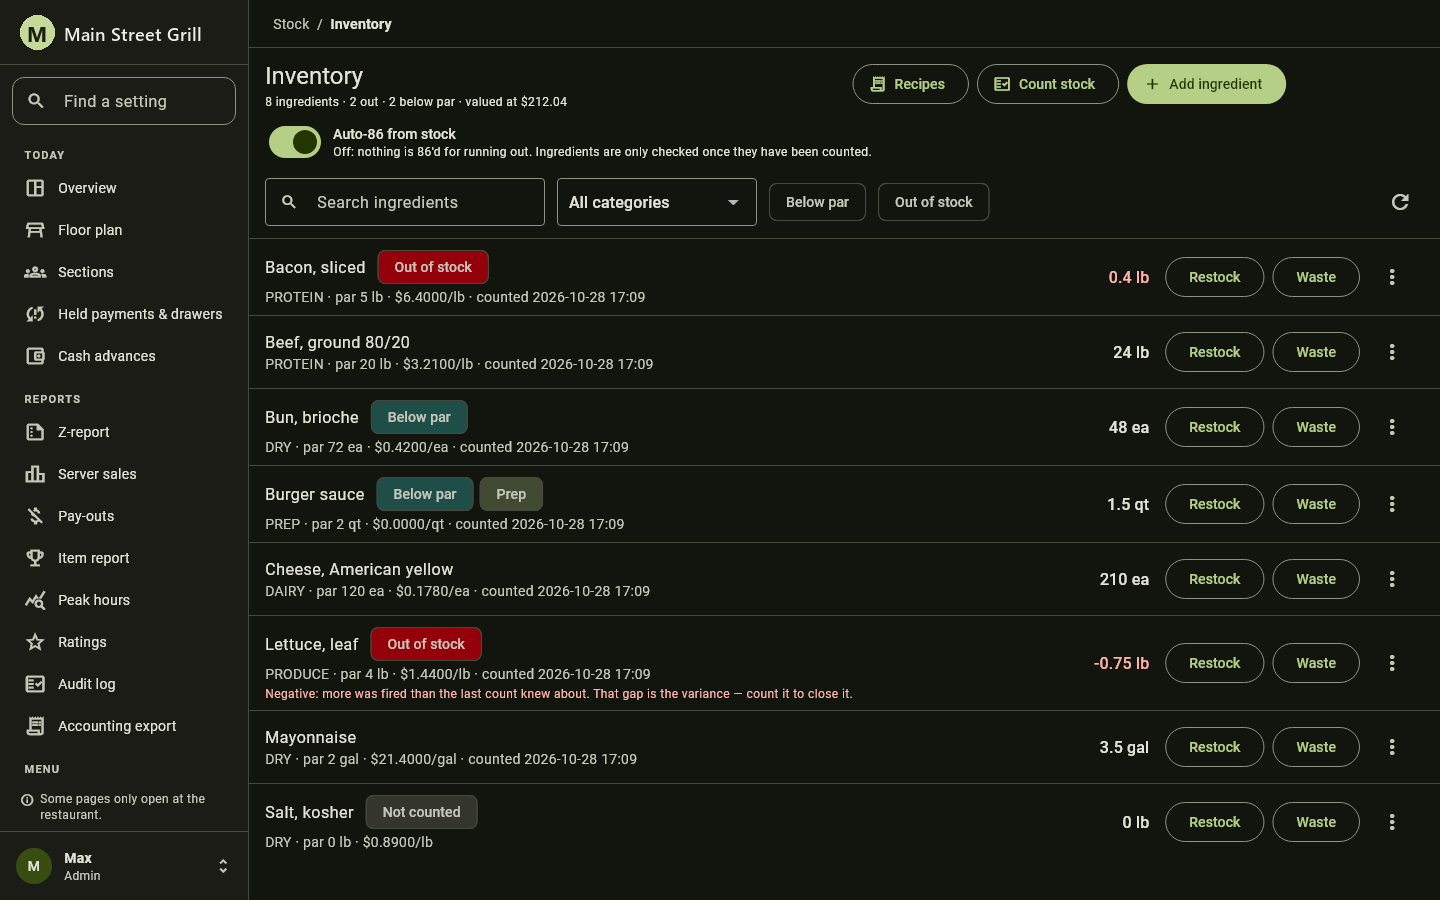Open Peak hours chart icon
The width and height of the screenshot is (1440, 900).
(x=35, y=600)
